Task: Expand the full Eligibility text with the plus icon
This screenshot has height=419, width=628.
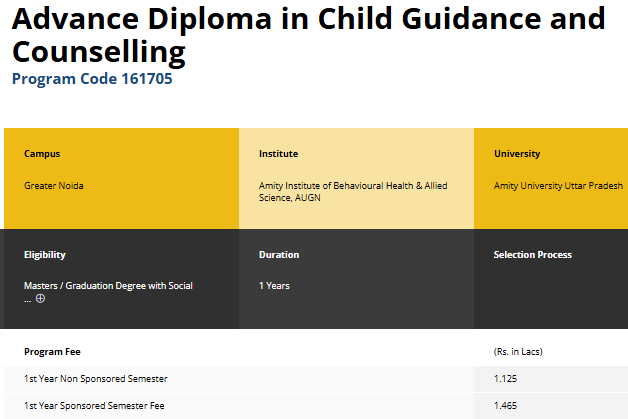Action: pos(40,298)
